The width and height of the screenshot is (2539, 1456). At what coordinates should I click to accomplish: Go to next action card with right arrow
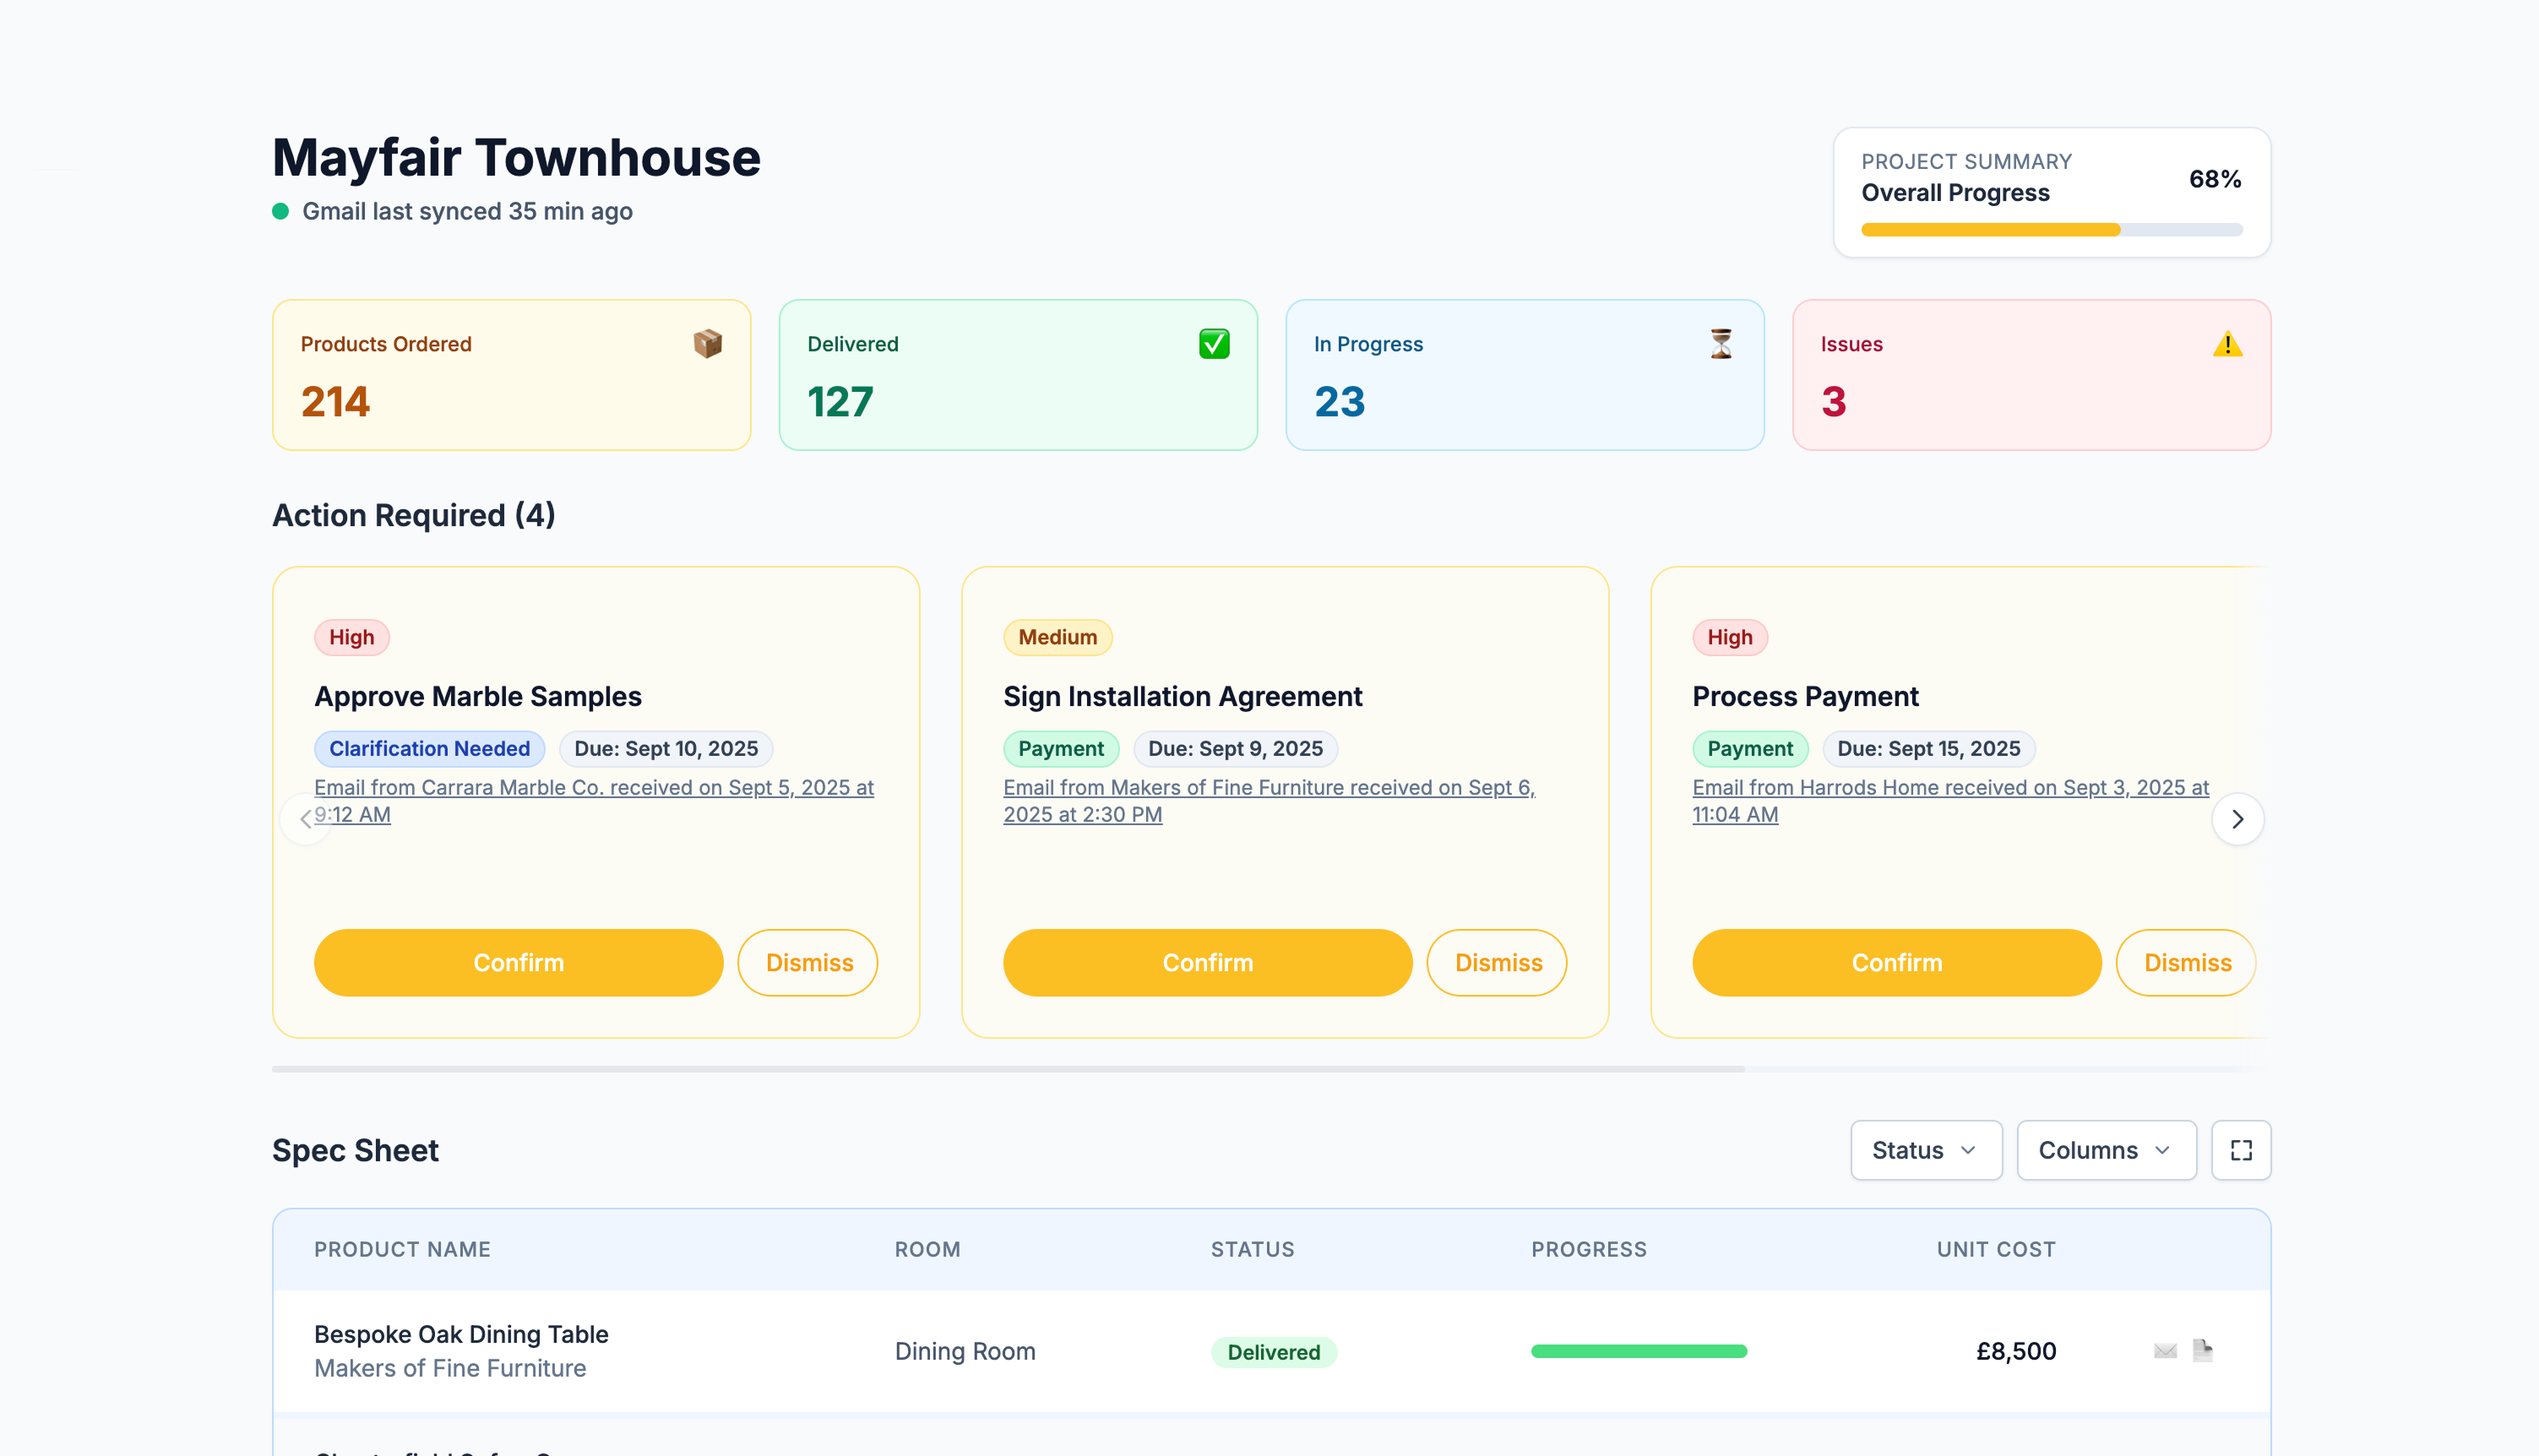tap(2238, 819)
